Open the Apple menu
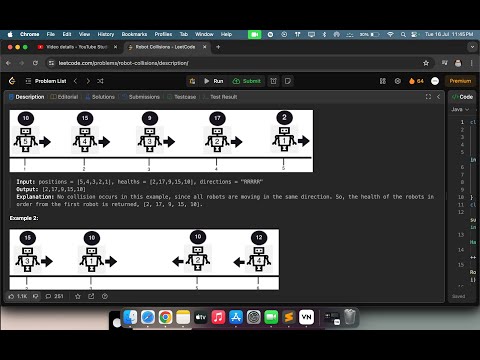Image resolution: width=480 pixels, height=360 pixels. click(x=10, y=34)
